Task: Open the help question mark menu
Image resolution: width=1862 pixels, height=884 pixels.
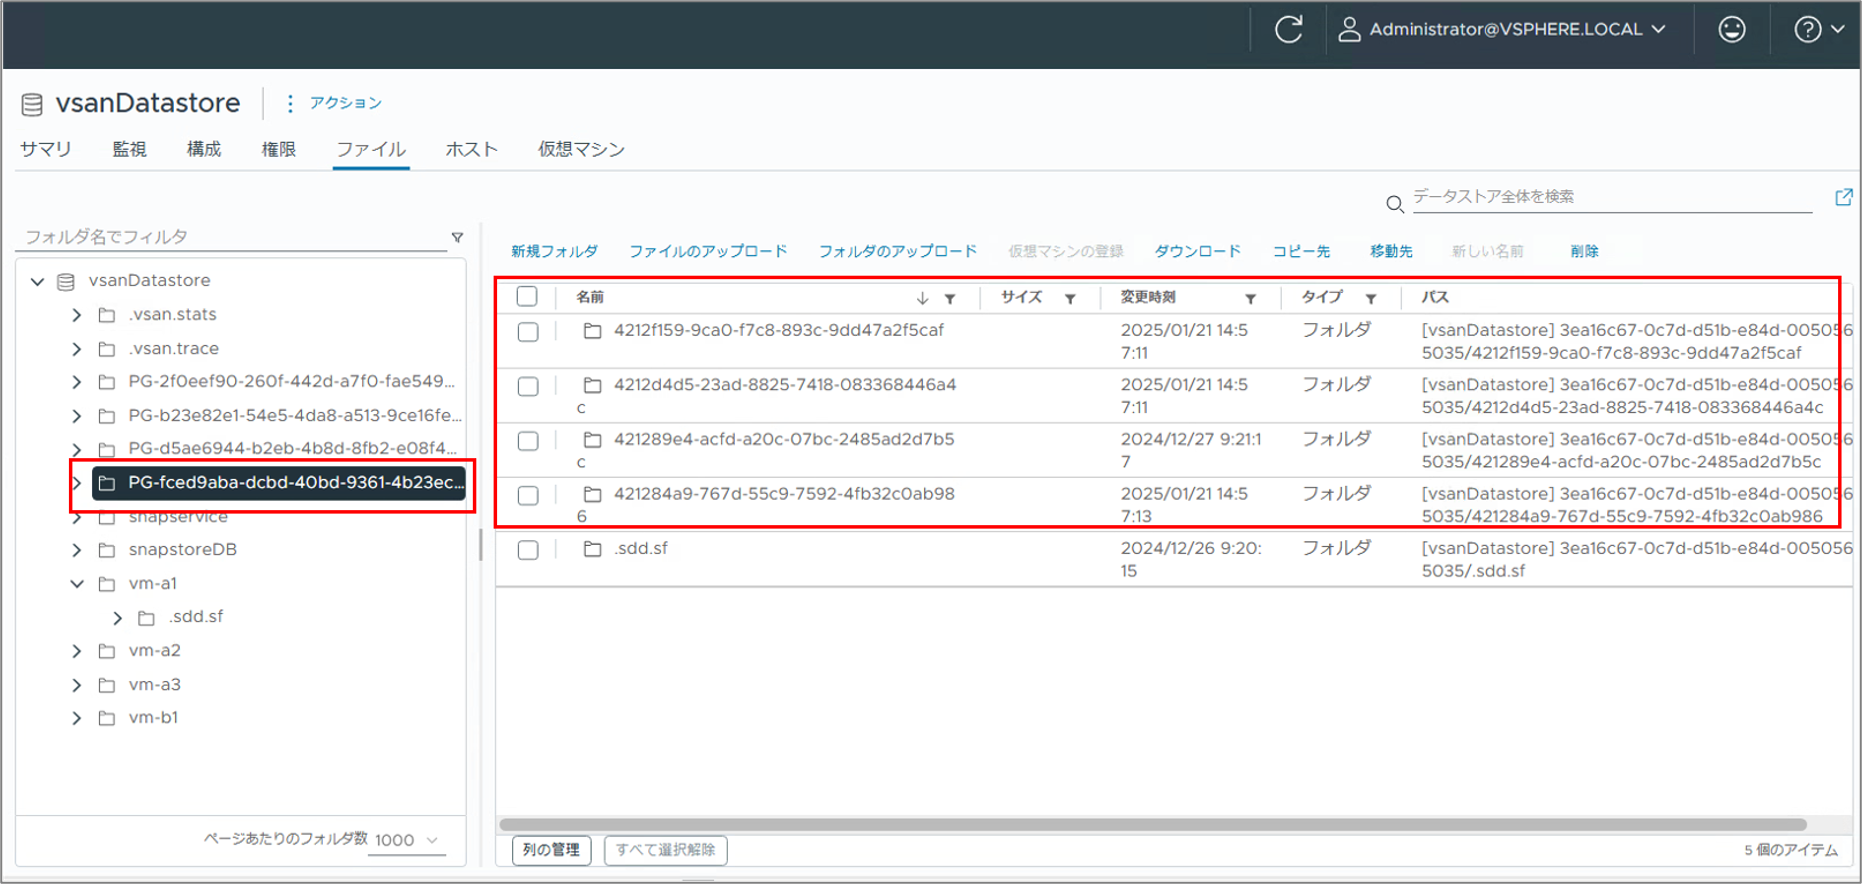Action: point(1817,29)
